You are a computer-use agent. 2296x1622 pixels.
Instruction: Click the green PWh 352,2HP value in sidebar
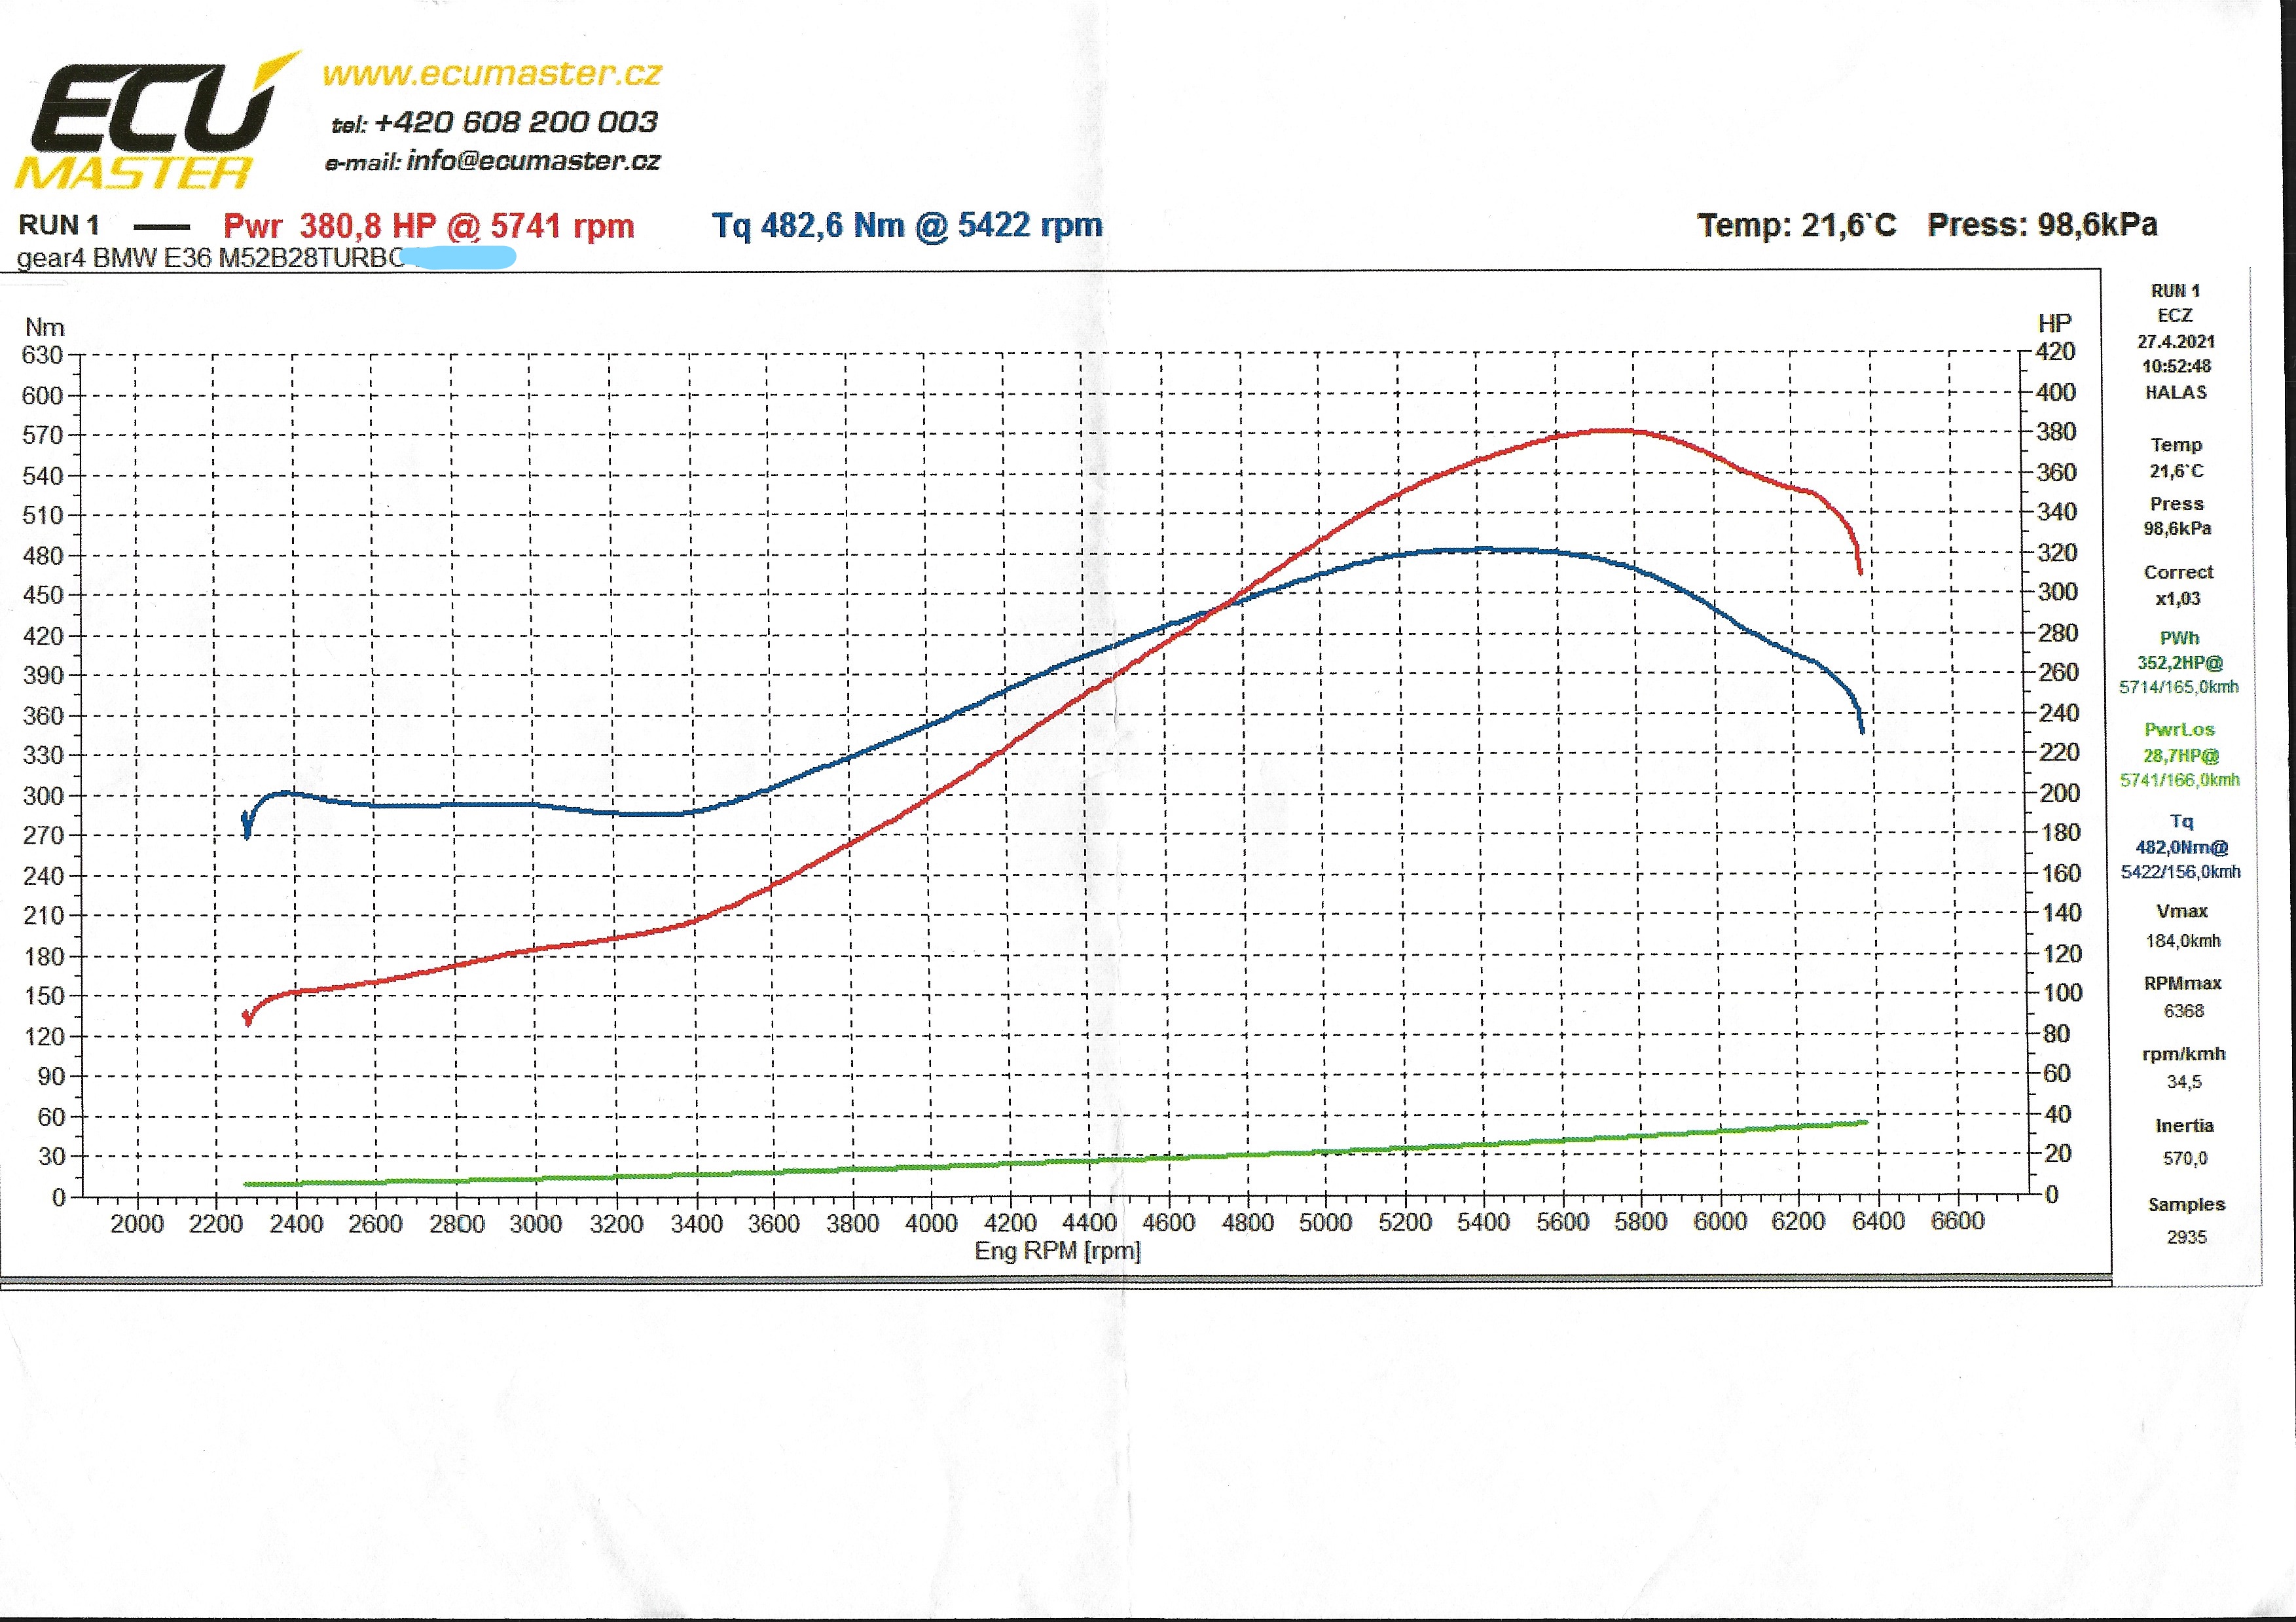(x=2180, y=663)
